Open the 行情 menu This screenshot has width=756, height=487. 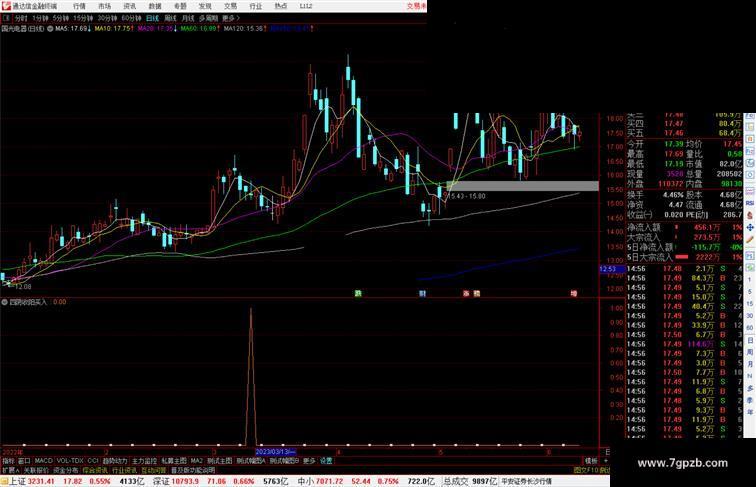79,6
